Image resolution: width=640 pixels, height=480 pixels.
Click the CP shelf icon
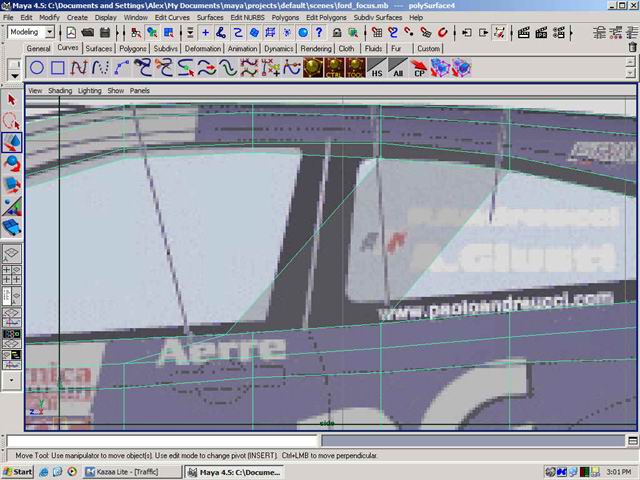point(420,68)
